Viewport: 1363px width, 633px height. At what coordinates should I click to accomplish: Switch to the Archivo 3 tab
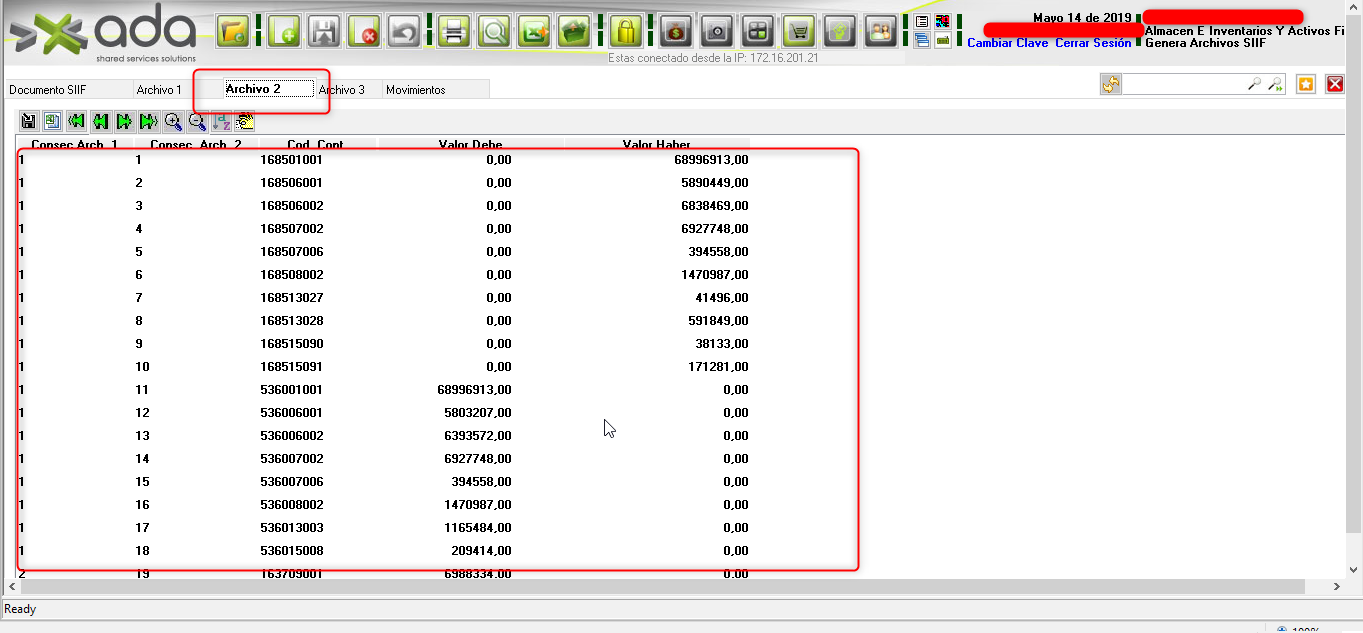tap(342, 90)
